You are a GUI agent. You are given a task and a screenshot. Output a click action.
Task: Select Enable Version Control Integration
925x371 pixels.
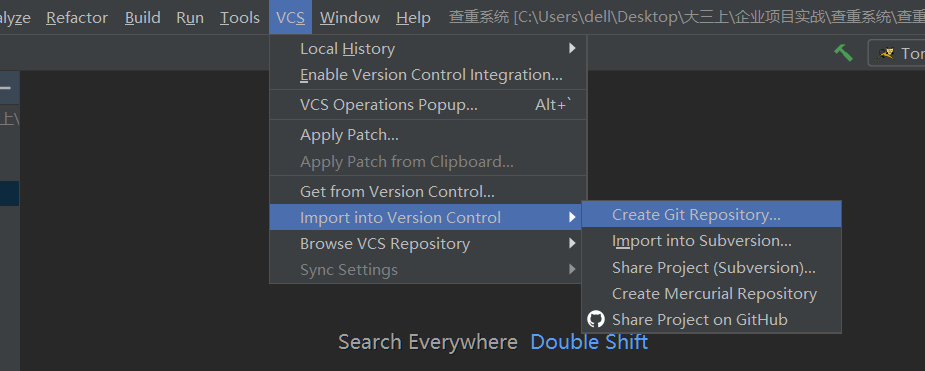tap(428, 75)
